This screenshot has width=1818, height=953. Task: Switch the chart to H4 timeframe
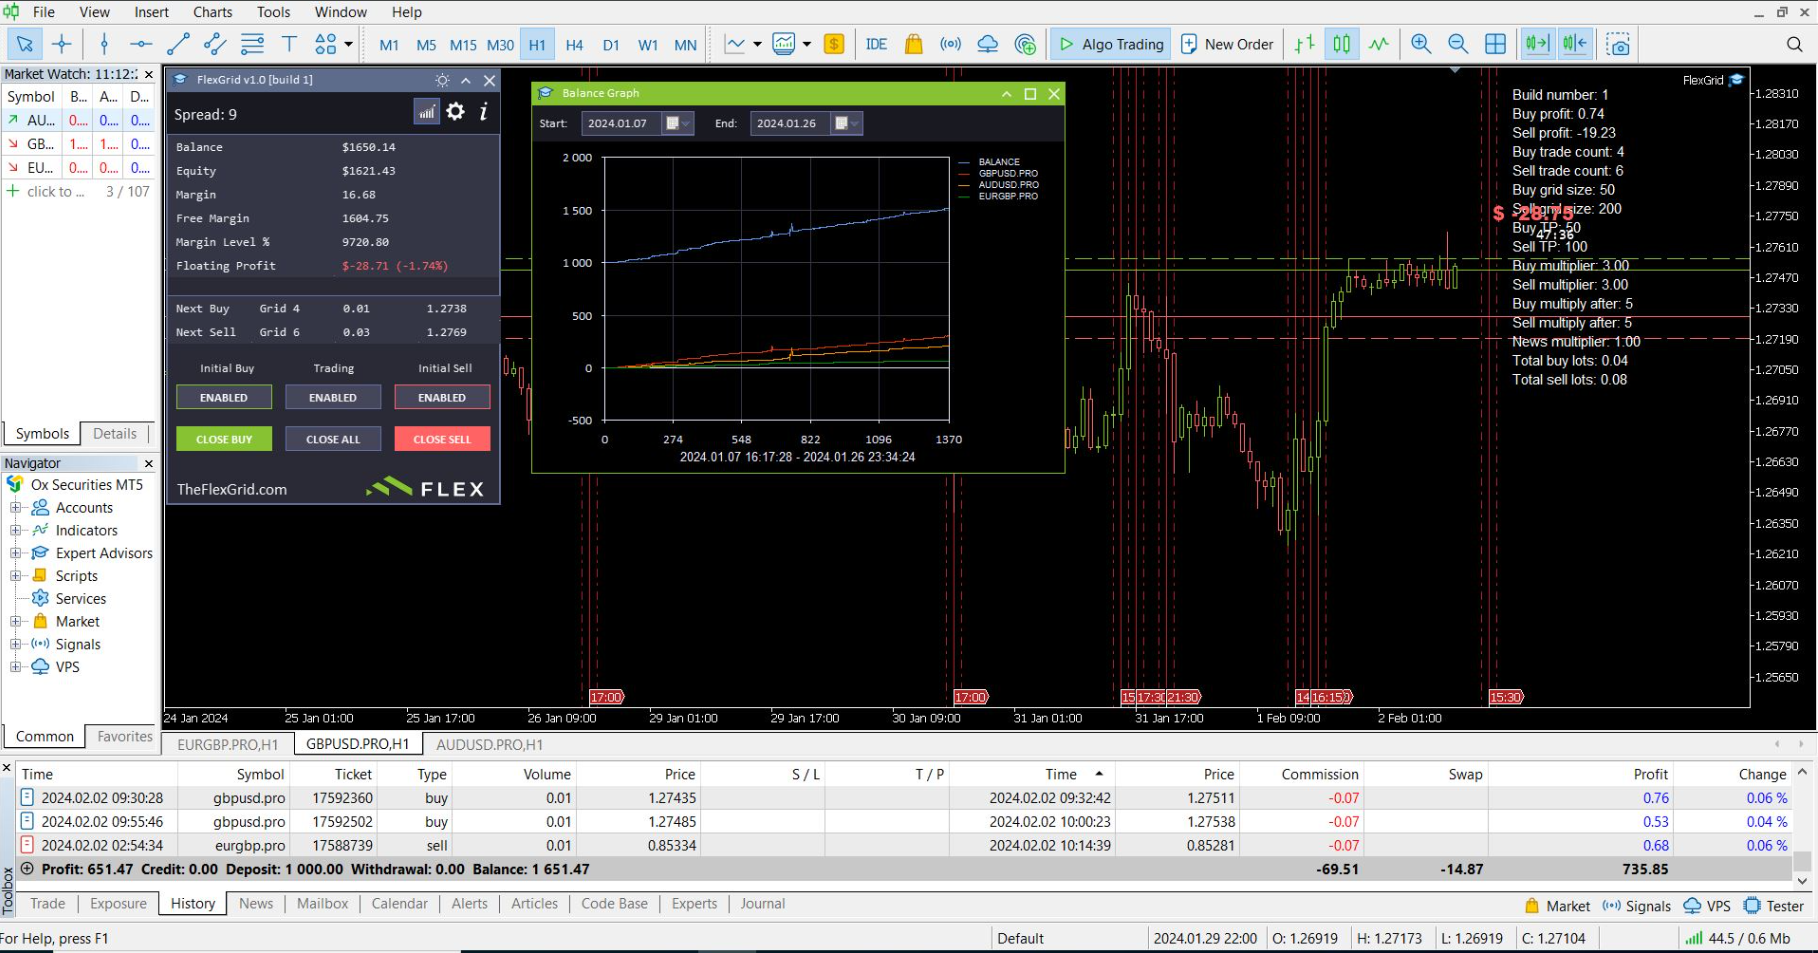coord(574,45)
